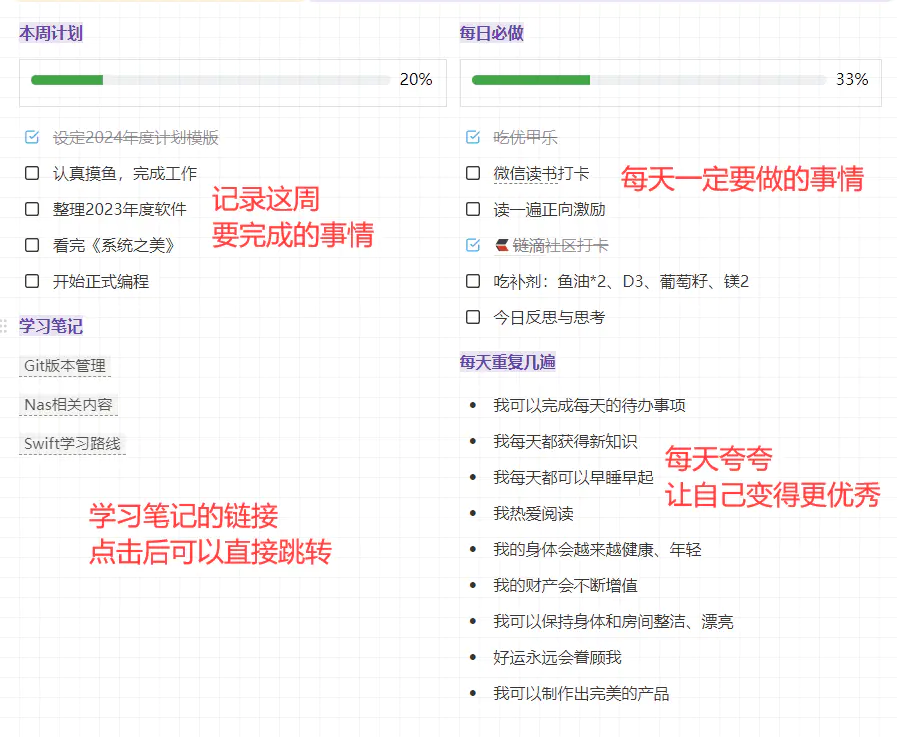
Task: Click the 整理2023年度软件 task text
Action: click(120, 209)
